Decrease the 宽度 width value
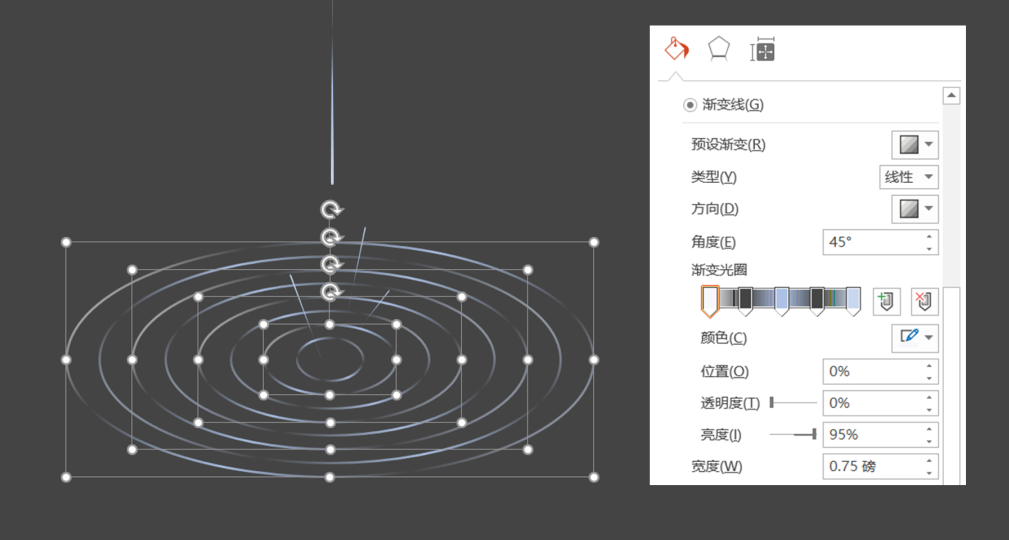1009x540 pixels. 929,472
